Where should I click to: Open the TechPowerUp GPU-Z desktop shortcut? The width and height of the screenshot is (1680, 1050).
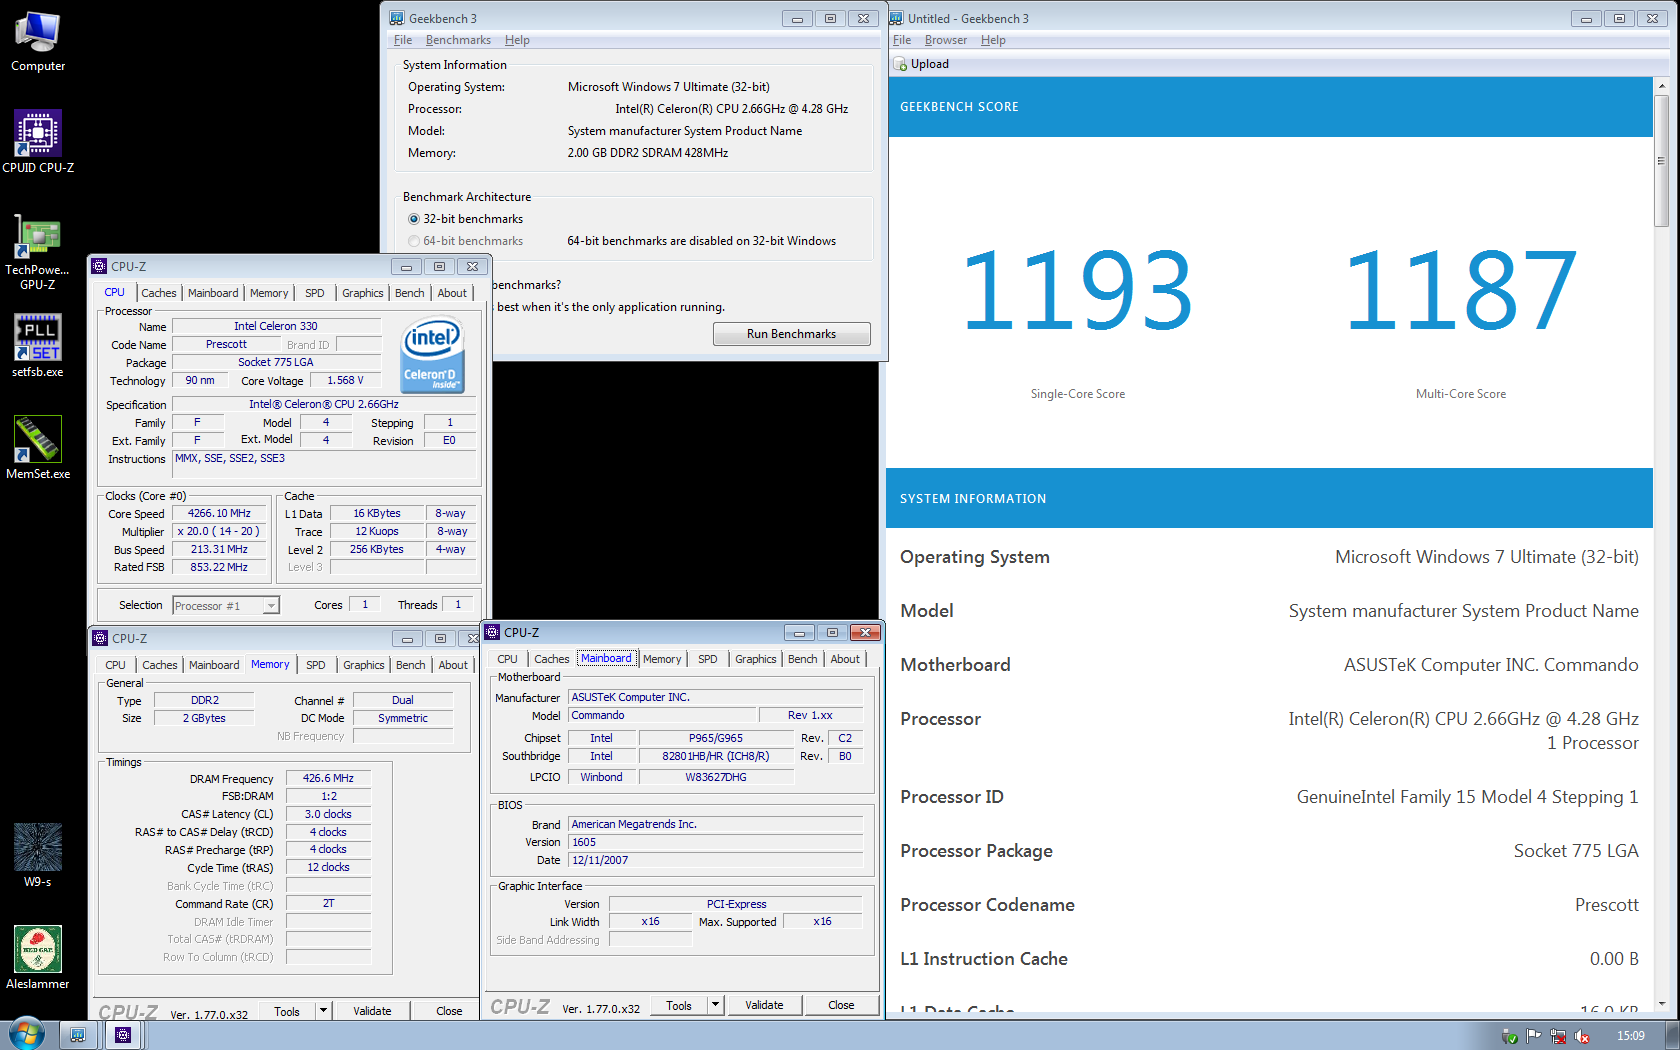point(38,252)
